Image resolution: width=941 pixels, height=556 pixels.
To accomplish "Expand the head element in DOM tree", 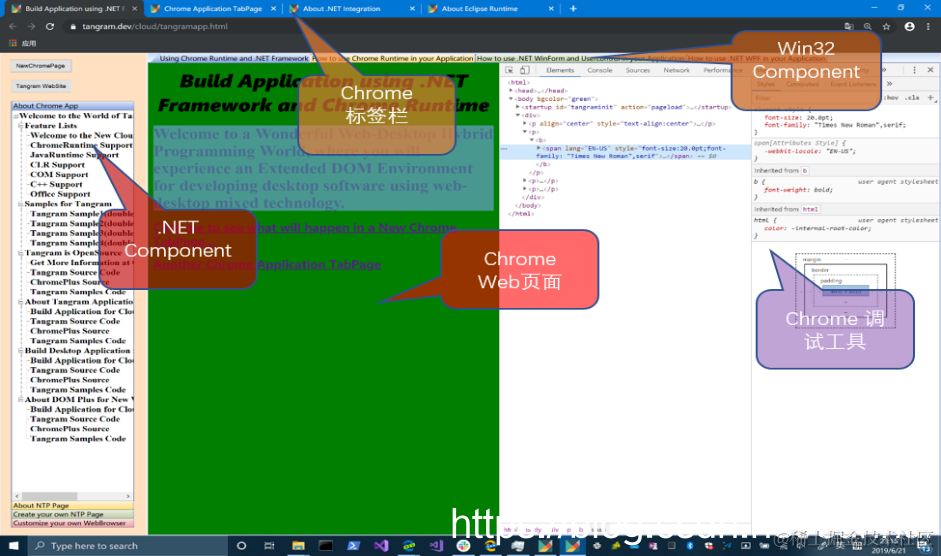I will point(511,91).
